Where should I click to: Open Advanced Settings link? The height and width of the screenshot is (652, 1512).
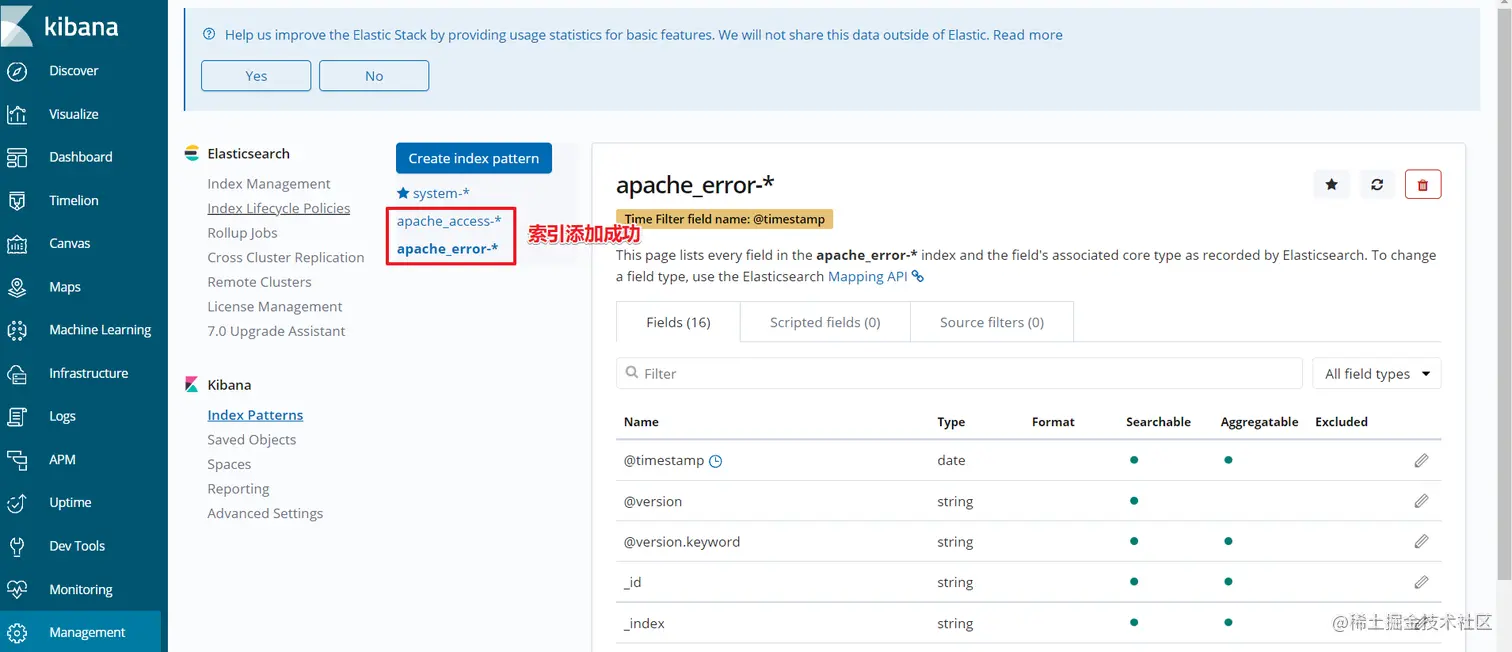[265, 513]
